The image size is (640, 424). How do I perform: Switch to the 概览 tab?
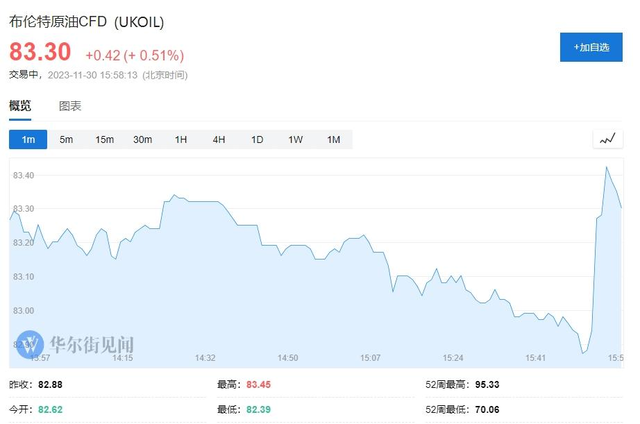20,106
